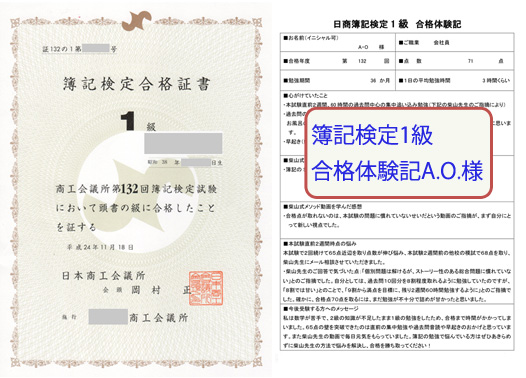Click the value 36 か月

tap(380, 80)
